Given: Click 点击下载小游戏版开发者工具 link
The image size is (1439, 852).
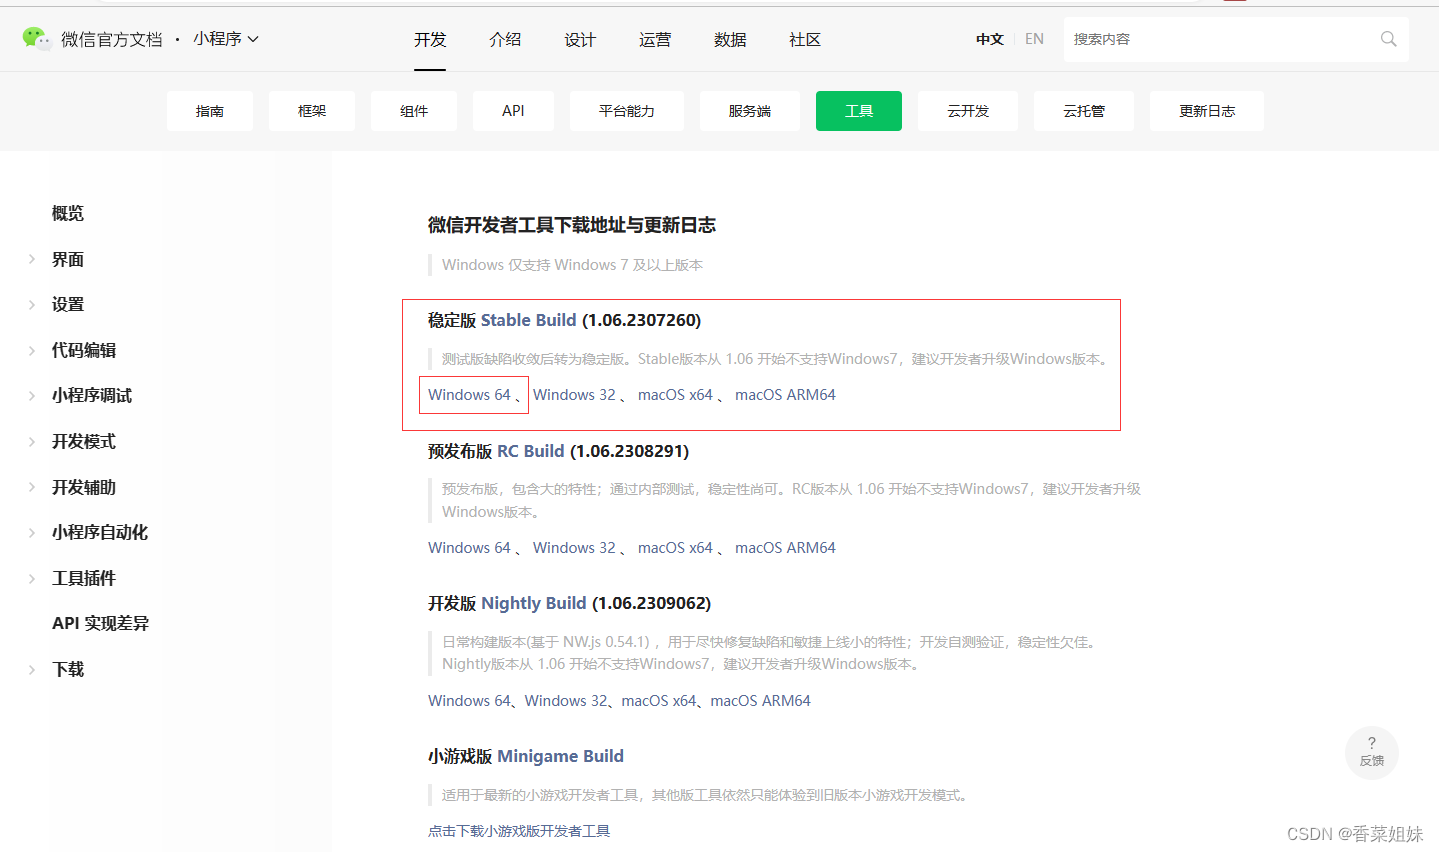Looking at the screenshot, I should [519, 831].
